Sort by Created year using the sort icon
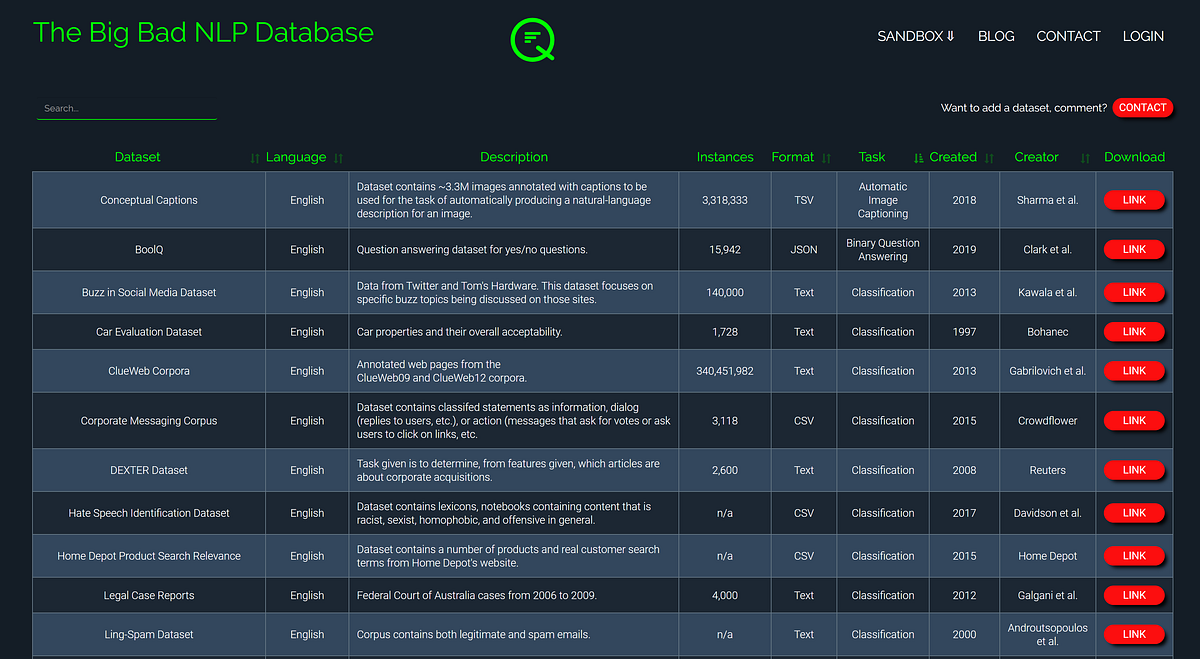 pyautogui.click(x=917, y=158)
